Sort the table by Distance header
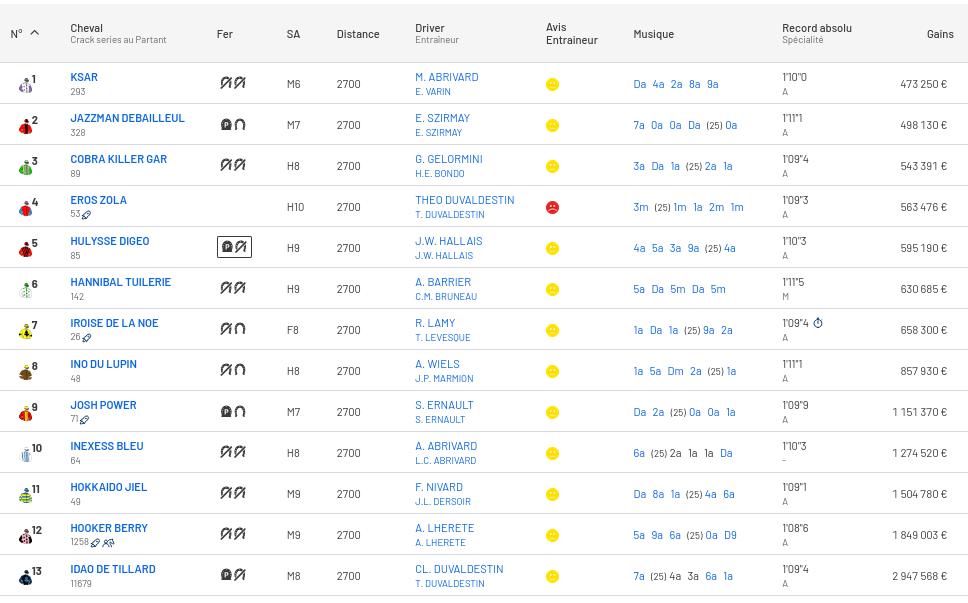 coord(357,34)
